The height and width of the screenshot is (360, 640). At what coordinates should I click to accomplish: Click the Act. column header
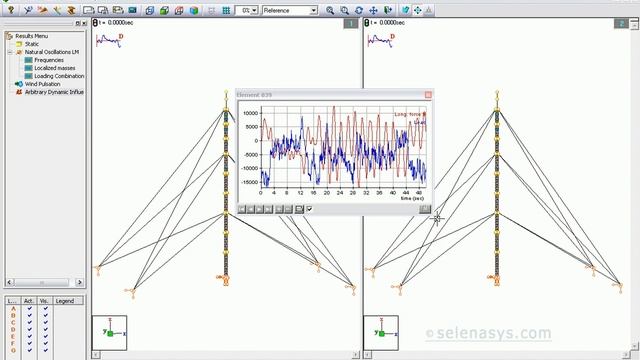point(29,301)
